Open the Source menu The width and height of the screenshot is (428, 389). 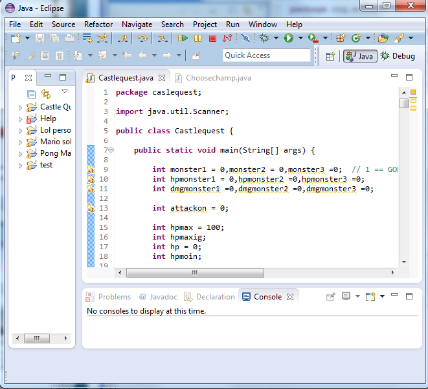63,24
